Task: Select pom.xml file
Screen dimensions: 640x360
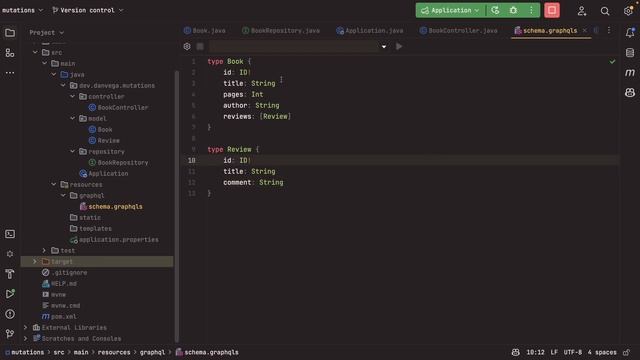Action: click(x=64, y=316)
